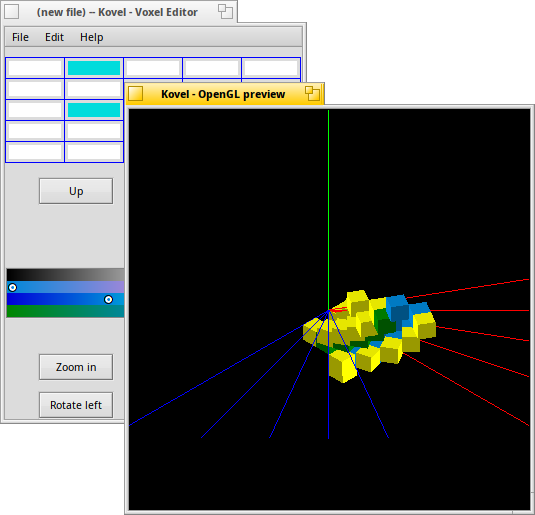Screen dimensions: 535x515
Task: Click the OpenGL preview maximize icon
Action: point(313,94)
